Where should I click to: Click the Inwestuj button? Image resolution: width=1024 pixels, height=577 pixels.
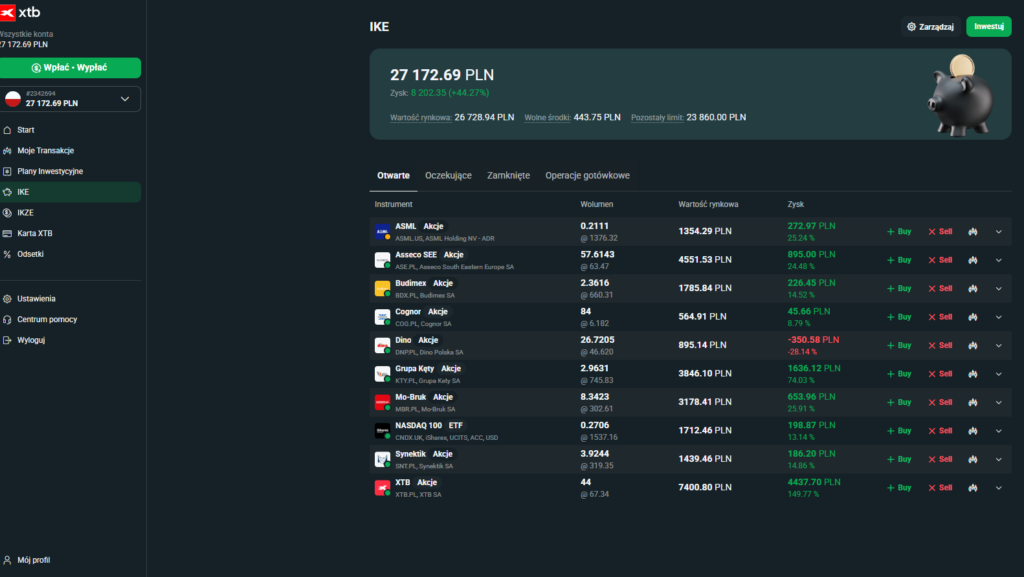point(989,27)
